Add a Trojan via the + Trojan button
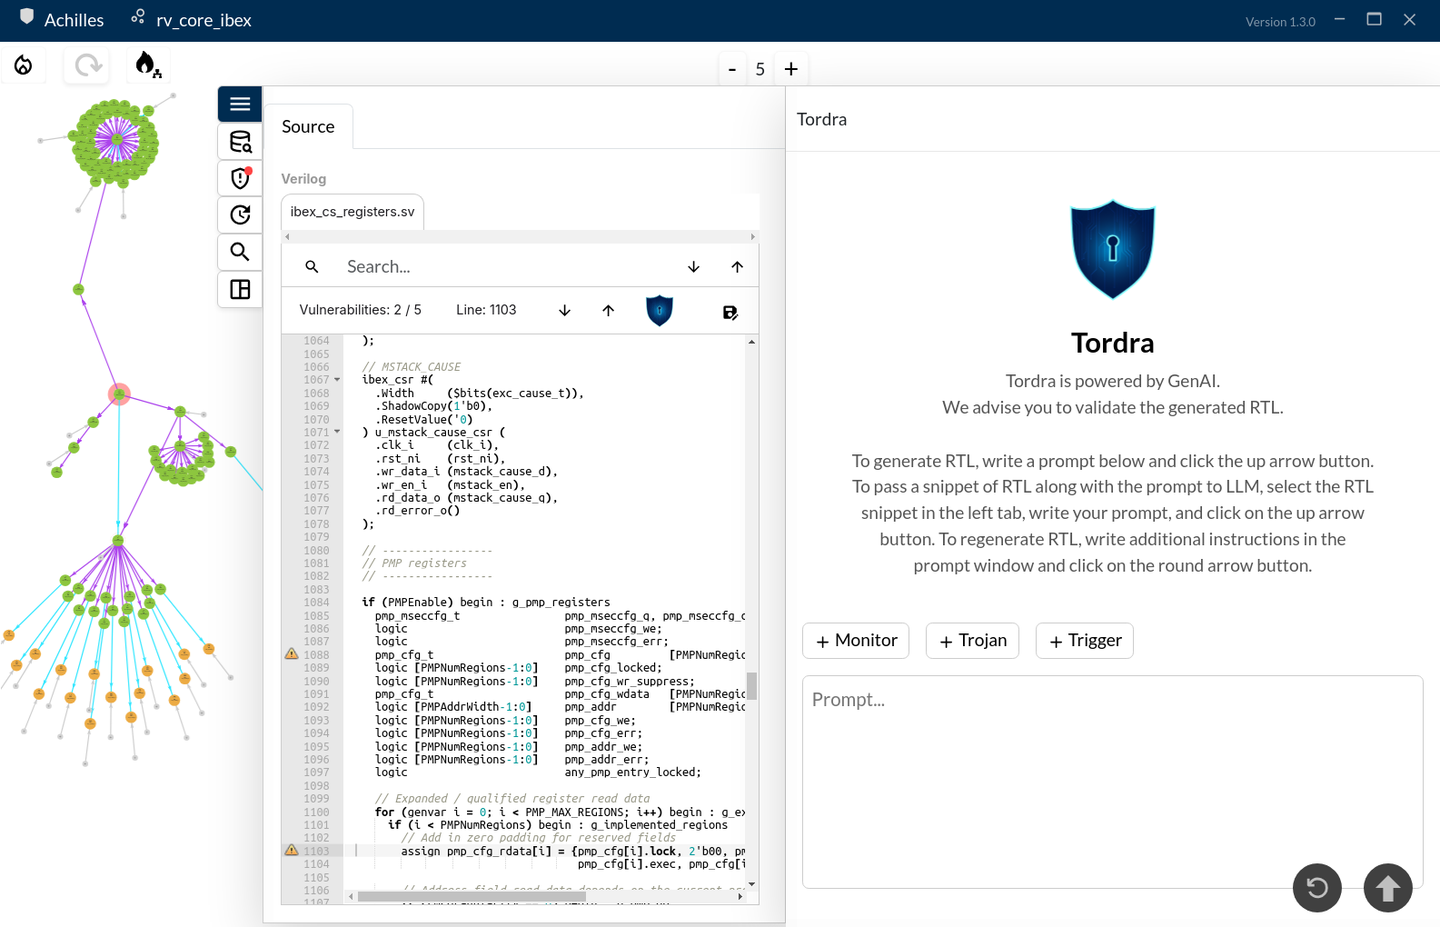The height and width of the screenshot is (927, 1440). 972,640
